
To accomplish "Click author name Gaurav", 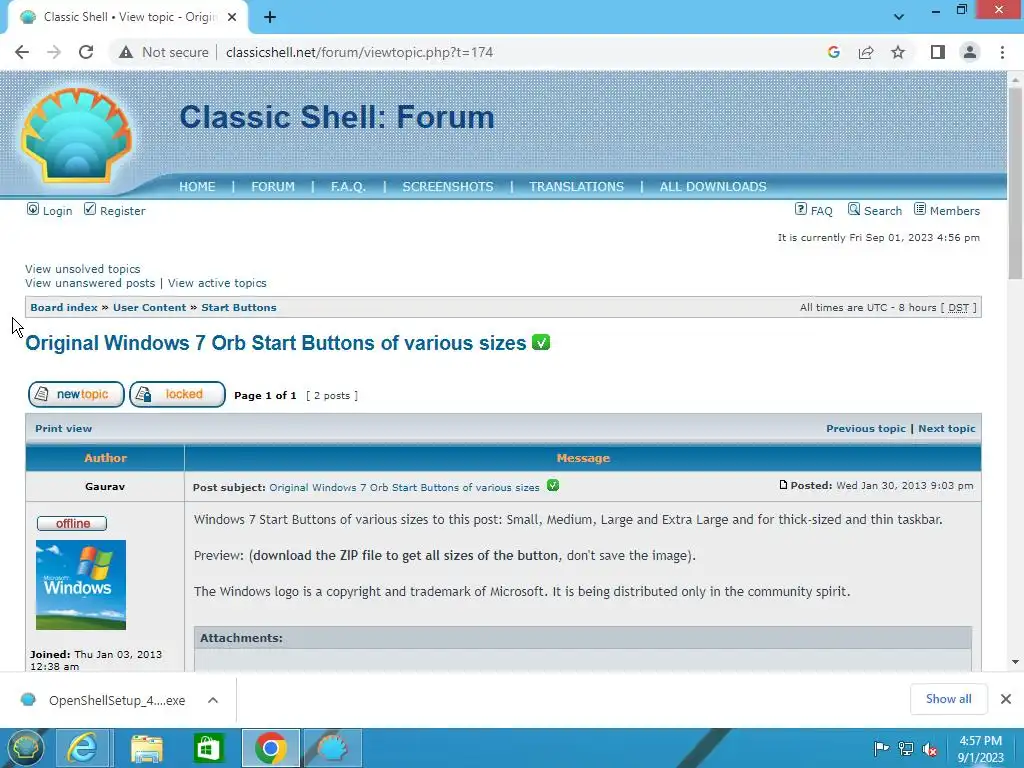I will pyautogui.click(x=105, y=487).
